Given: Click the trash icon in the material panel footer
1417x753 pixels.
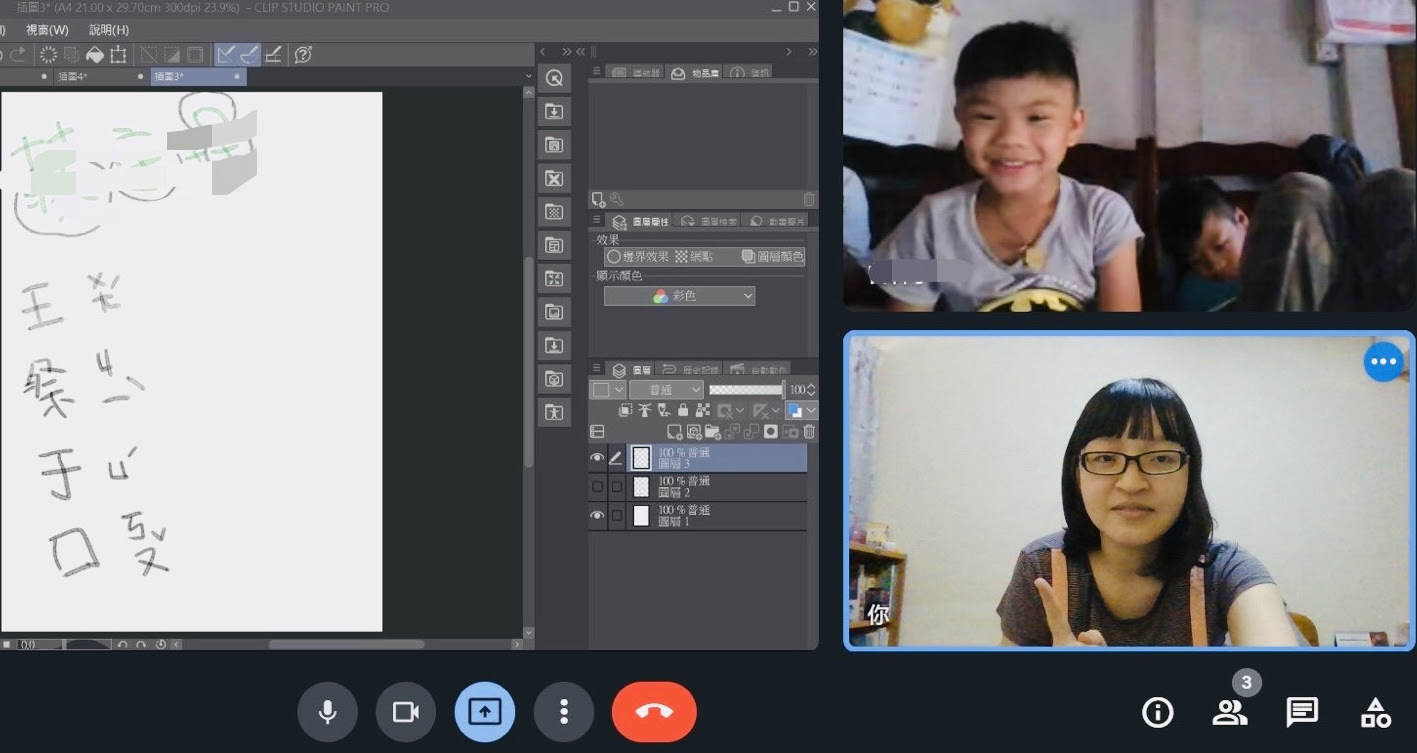Looking at the screenshot, I should tap(809, 199).
